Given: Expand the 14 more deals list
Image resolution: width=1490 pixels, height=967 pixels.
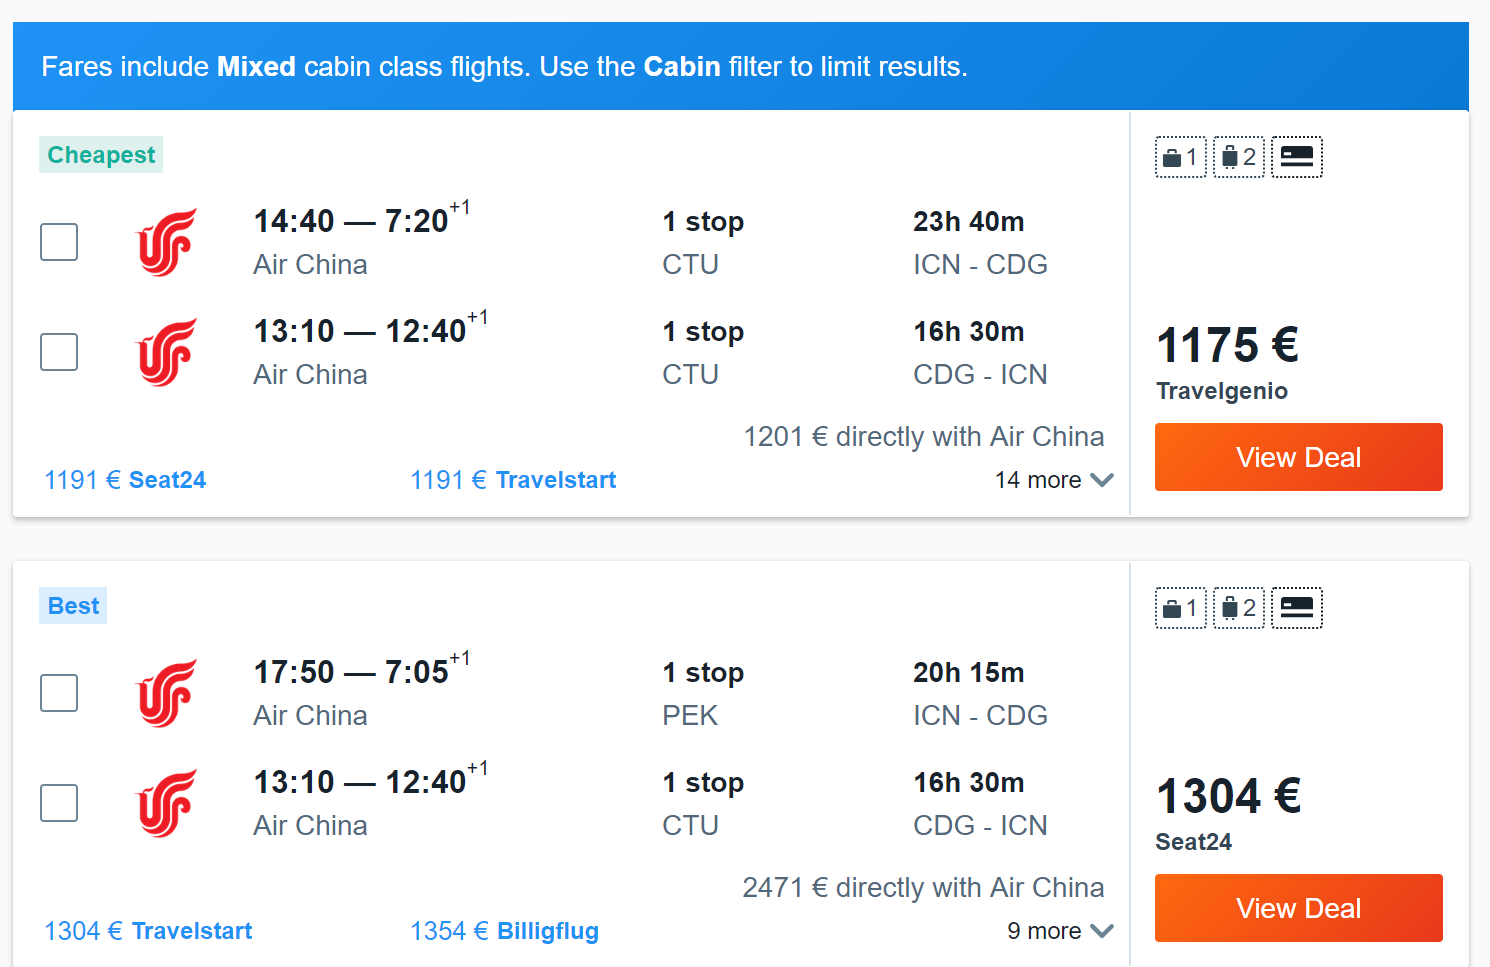Looking at the screenshot, I should point(1054,480).
